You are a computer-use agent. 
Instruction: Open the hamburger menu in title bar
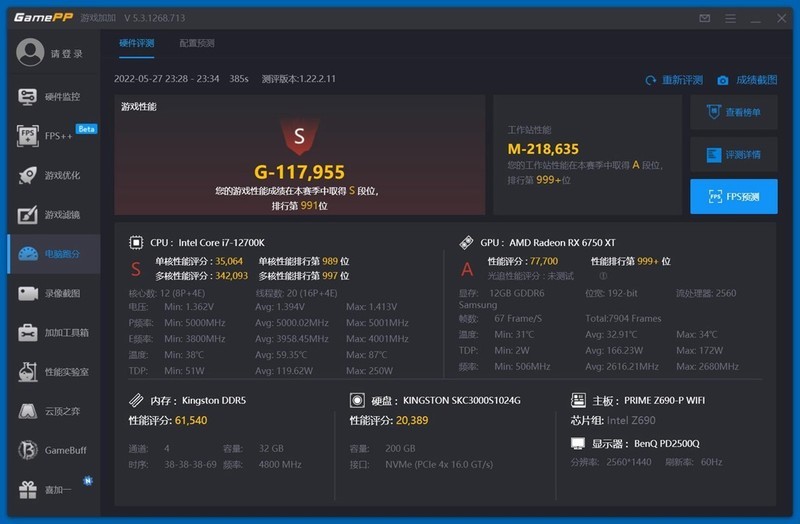pyautogui.click(x=730, y=18)
